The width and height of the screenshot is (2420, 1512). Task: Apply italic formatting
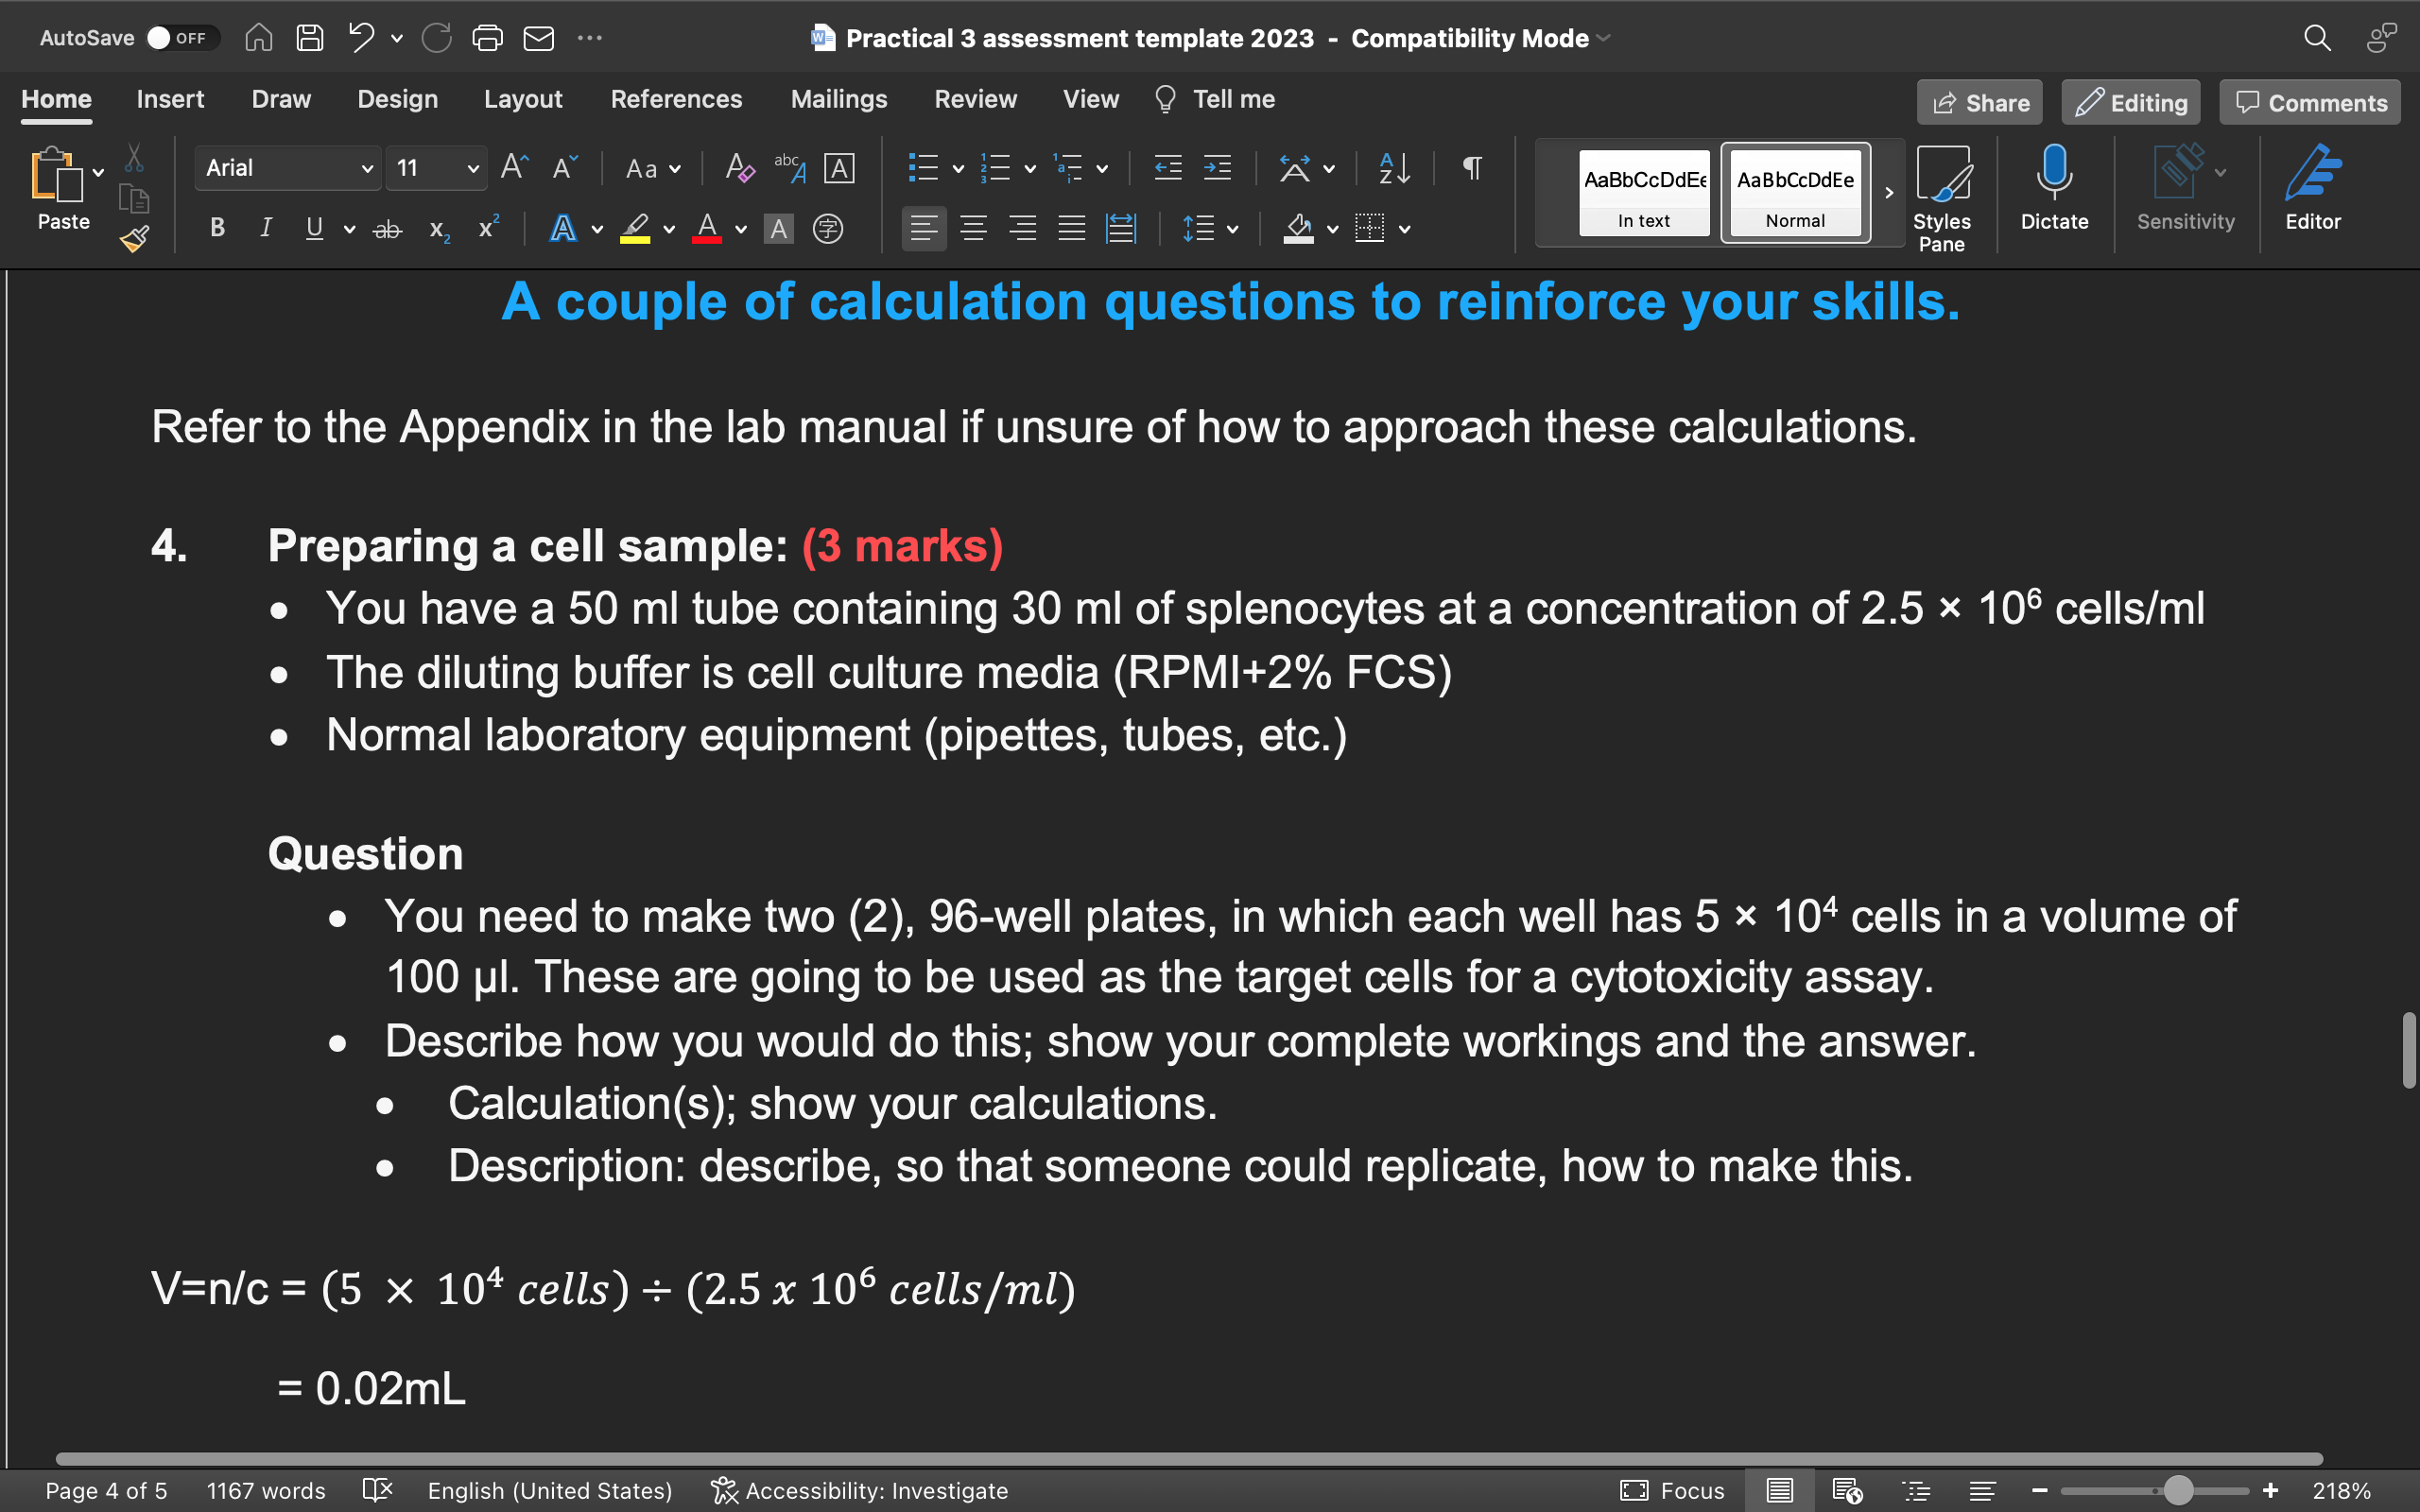pyautogui.click(x=265, y=228)
